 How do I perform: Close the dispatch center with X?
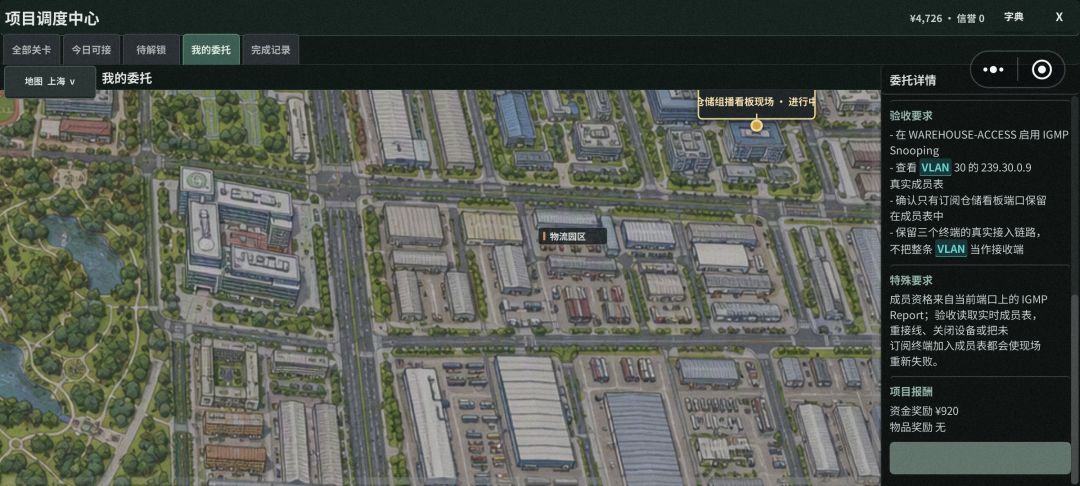(x=1059, y=17)
